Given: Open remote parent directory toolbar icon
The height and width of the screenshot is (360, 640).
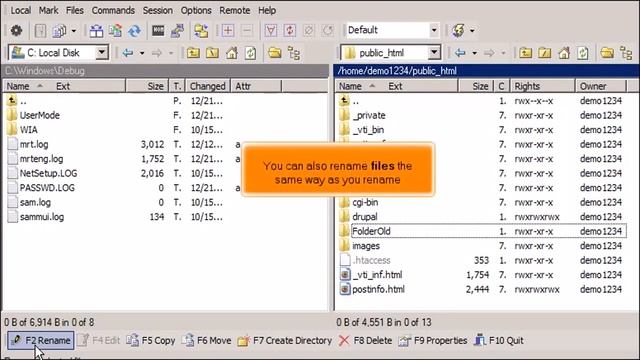Looking at the screenshot, I should [525, 53].
